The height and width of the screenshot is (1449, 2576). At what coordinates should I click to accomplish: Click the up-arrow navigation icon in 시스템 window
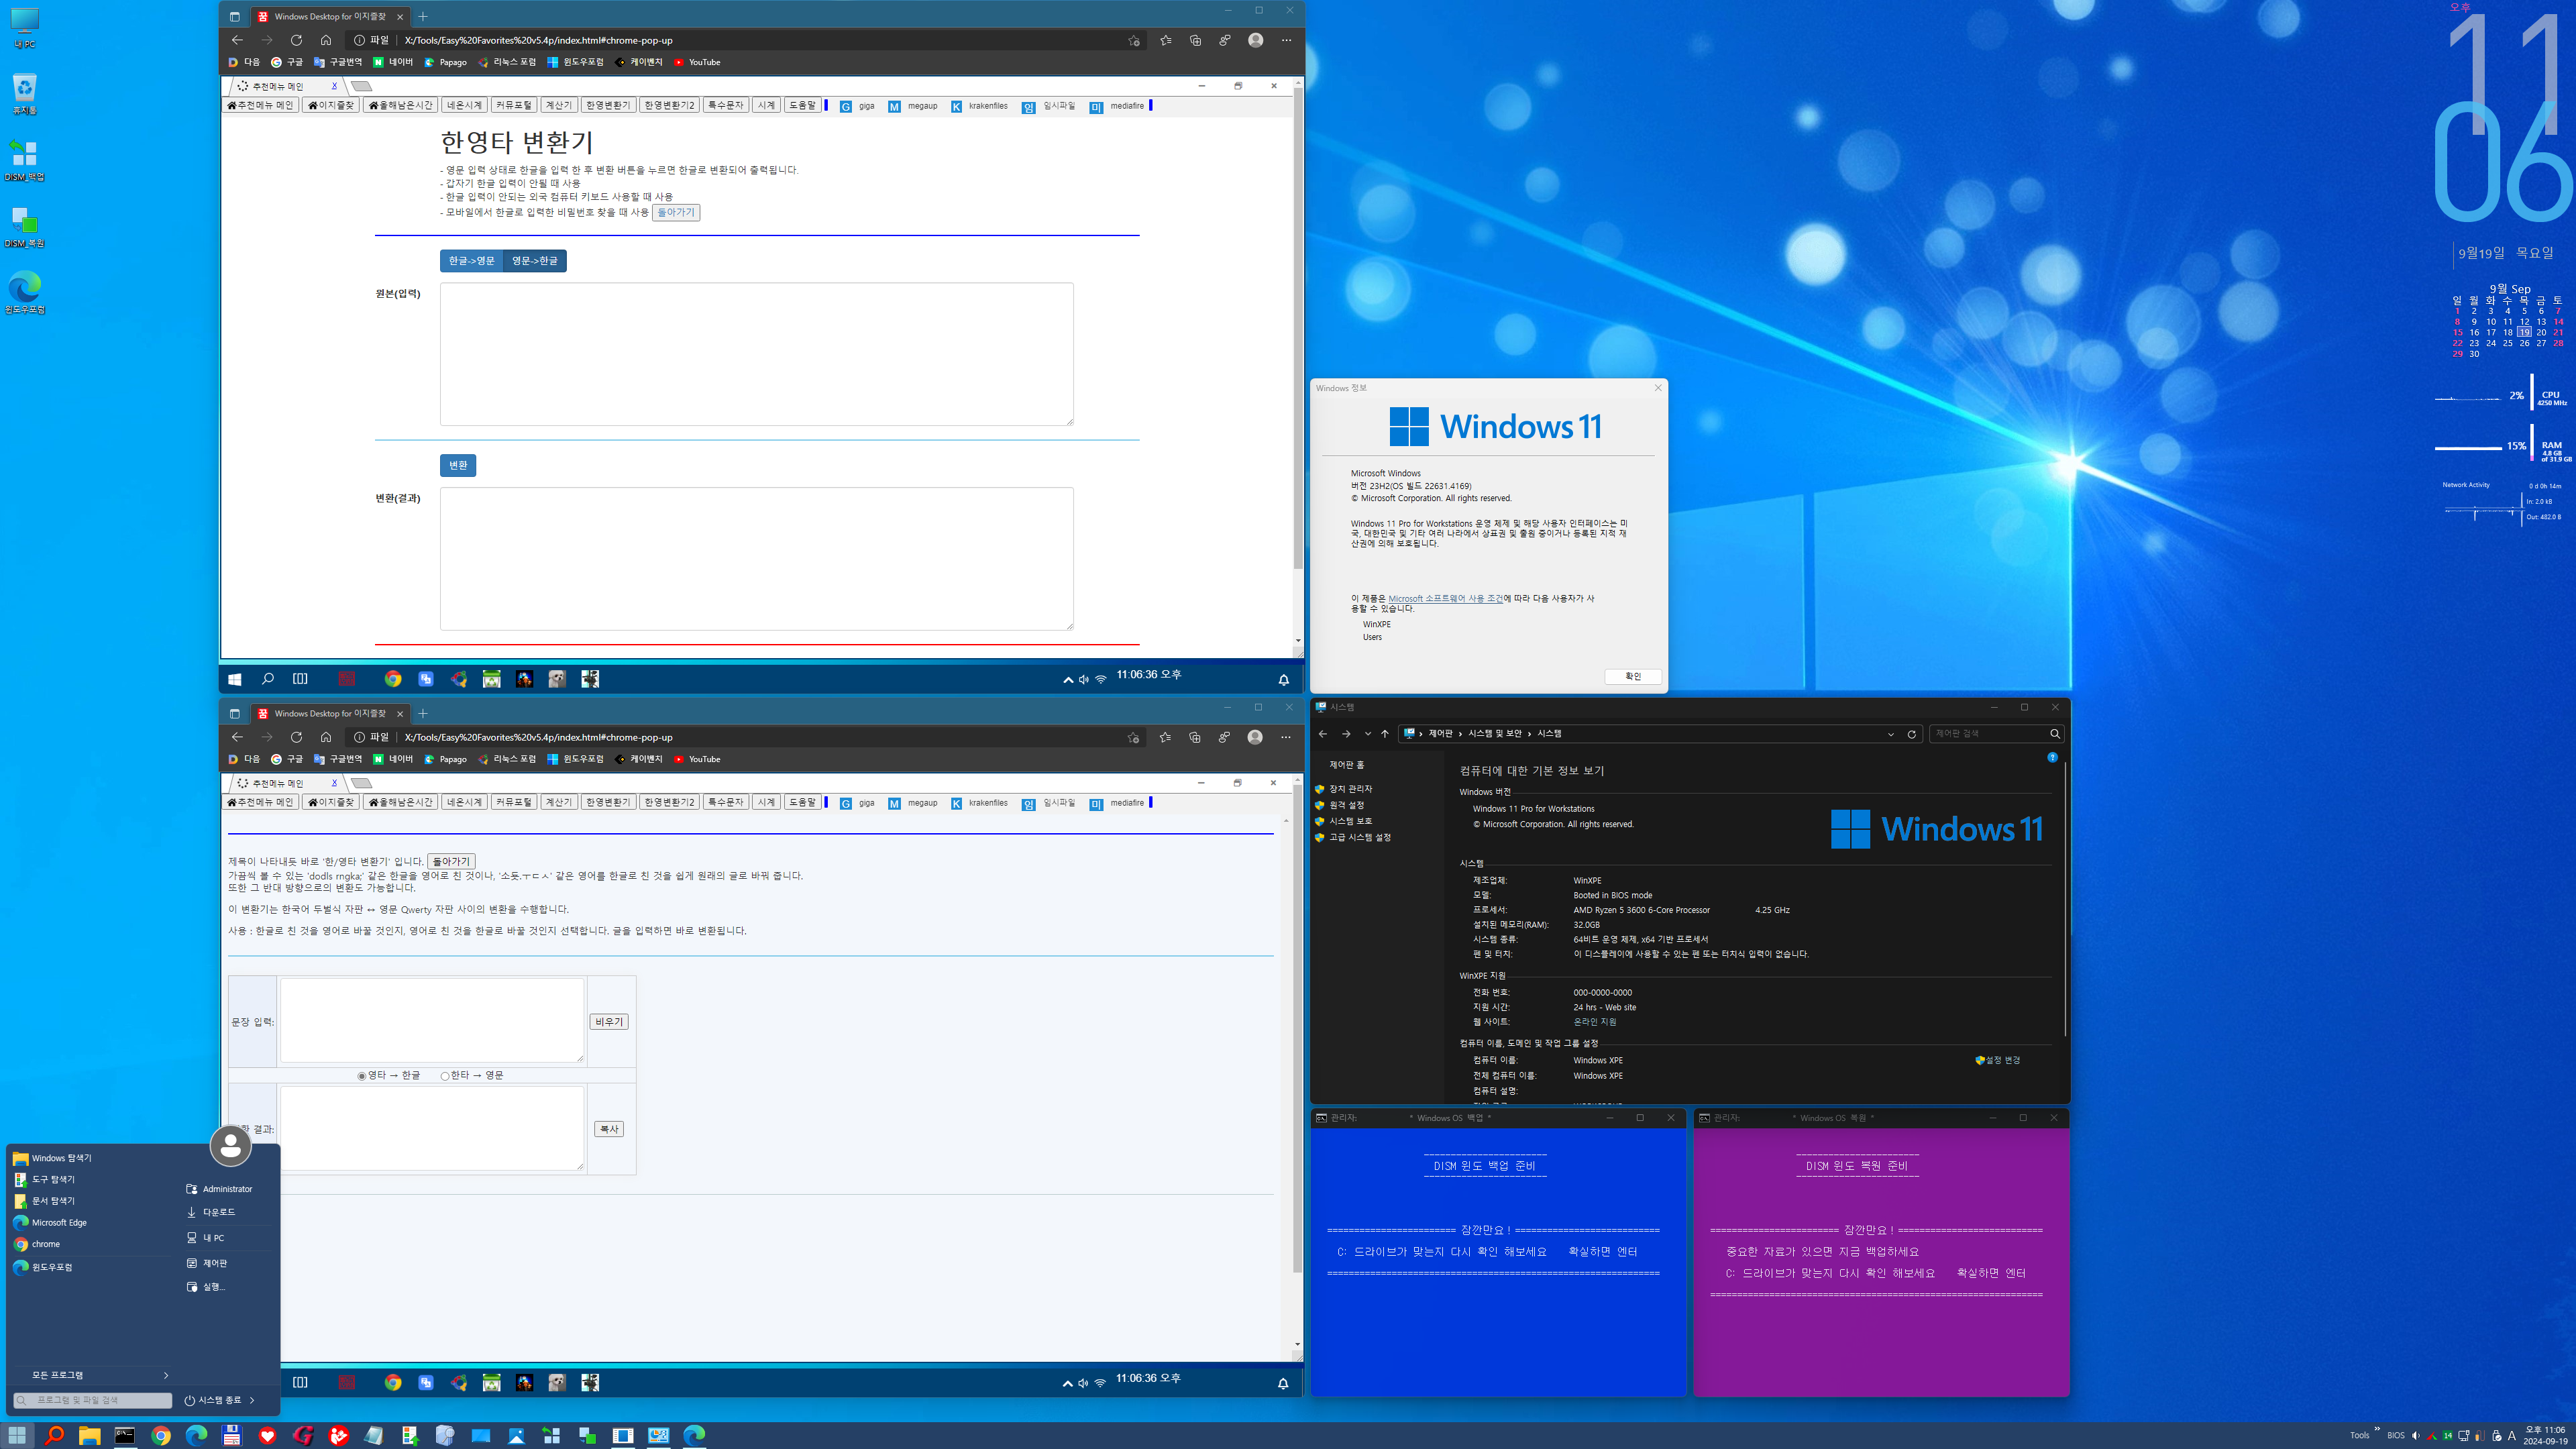pyautogui.click(x=1385, y=734)
